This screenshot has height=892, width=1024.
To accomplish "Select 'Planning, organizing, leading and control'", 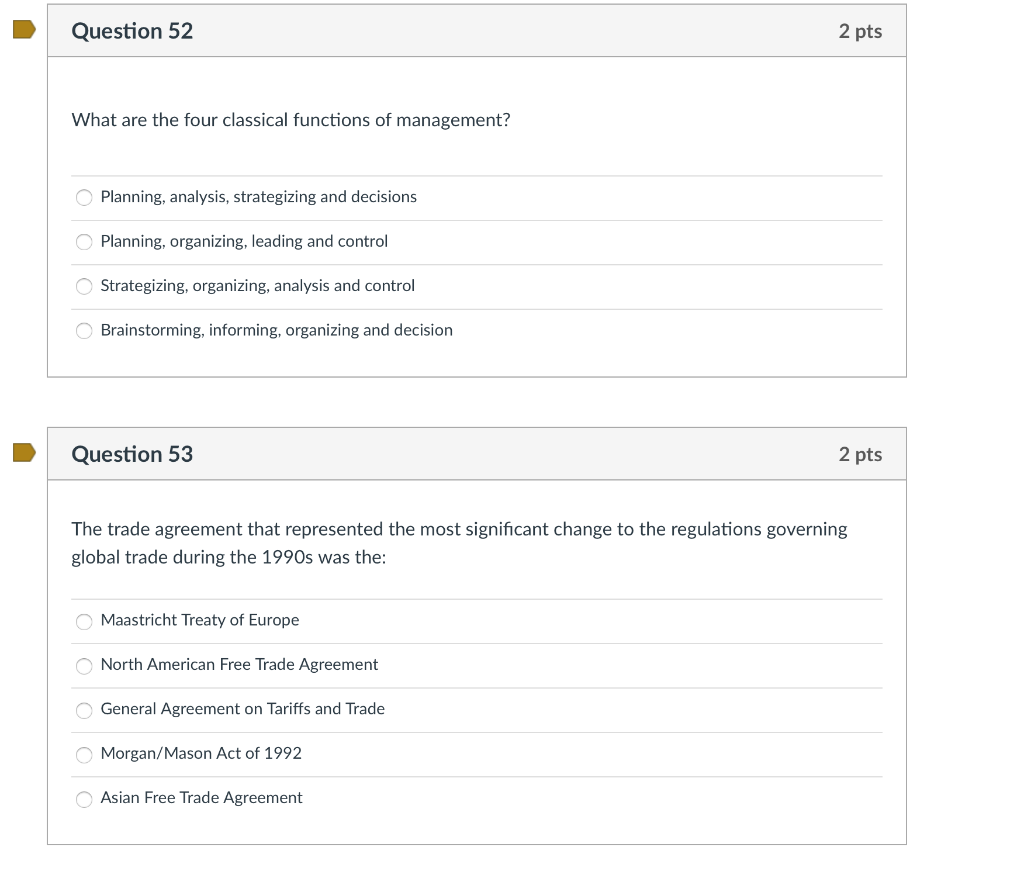I will tap(84, 241).
